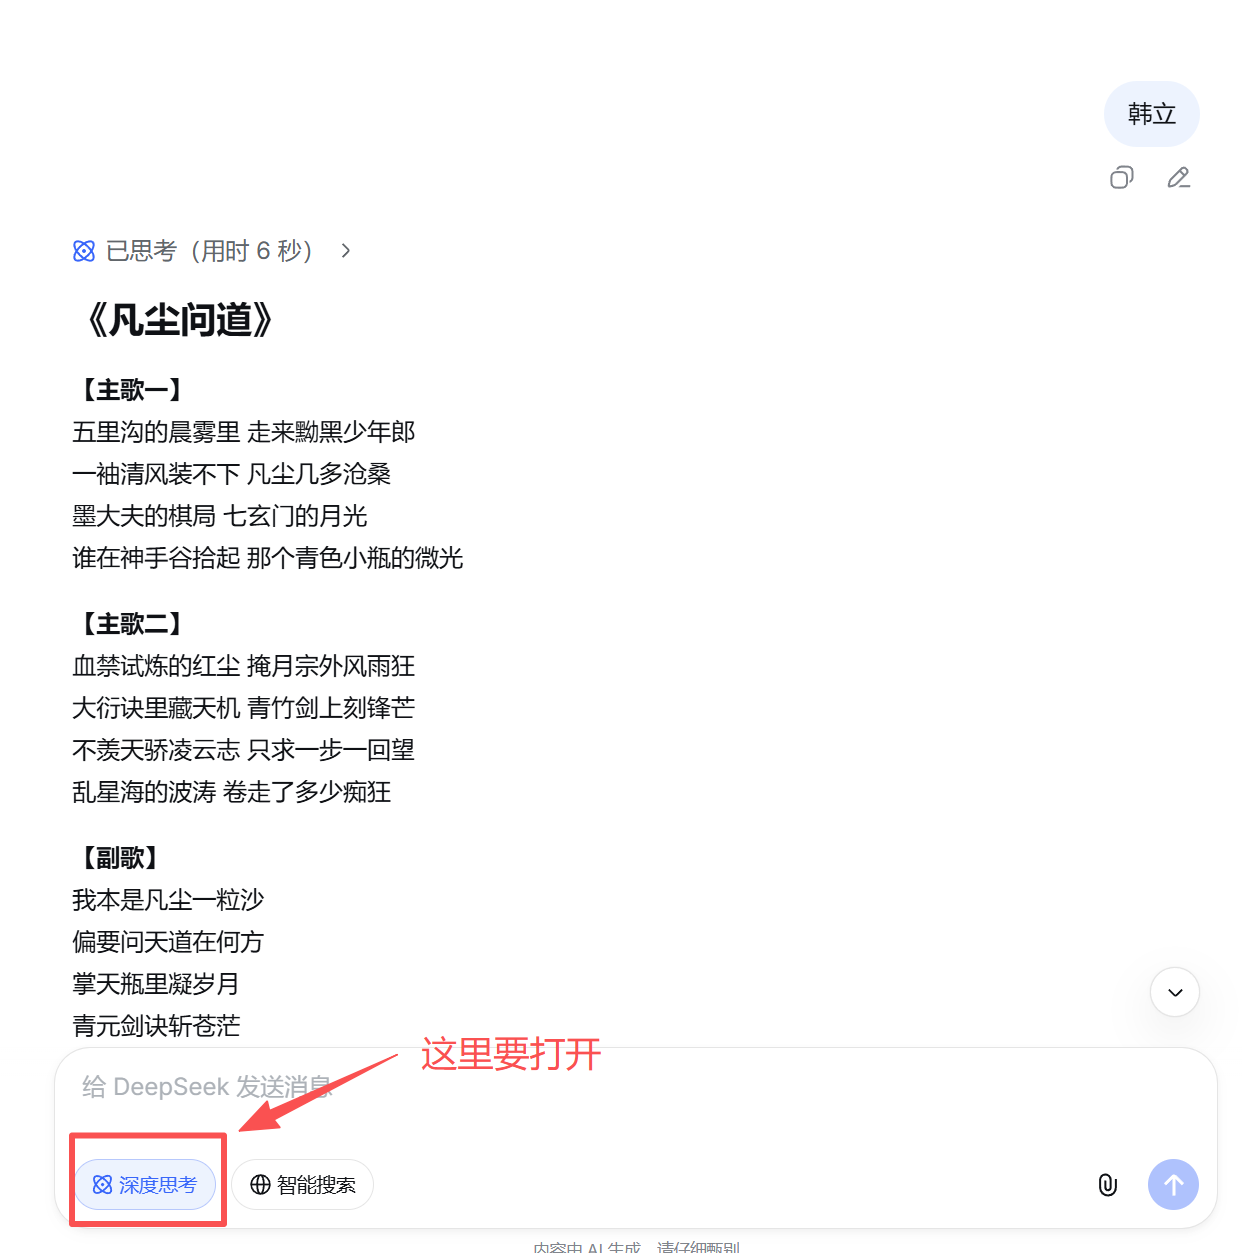Click the DeepSeek logo beside 已思考
Screen dimensions: 1242x1253
(84, 251)
